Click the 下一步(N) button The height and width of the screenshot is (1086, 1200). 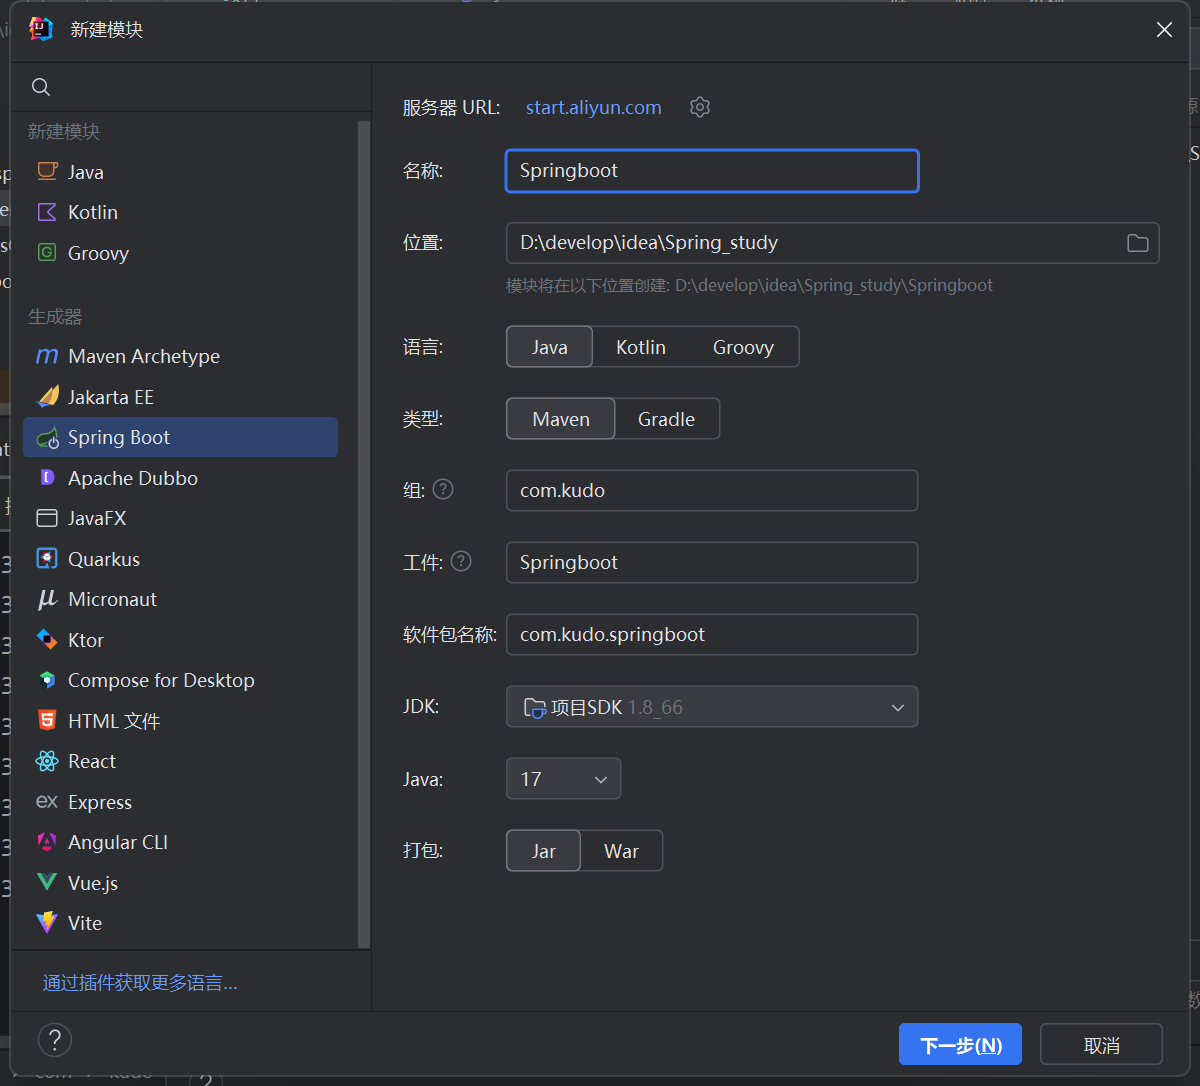(960, 1045)
